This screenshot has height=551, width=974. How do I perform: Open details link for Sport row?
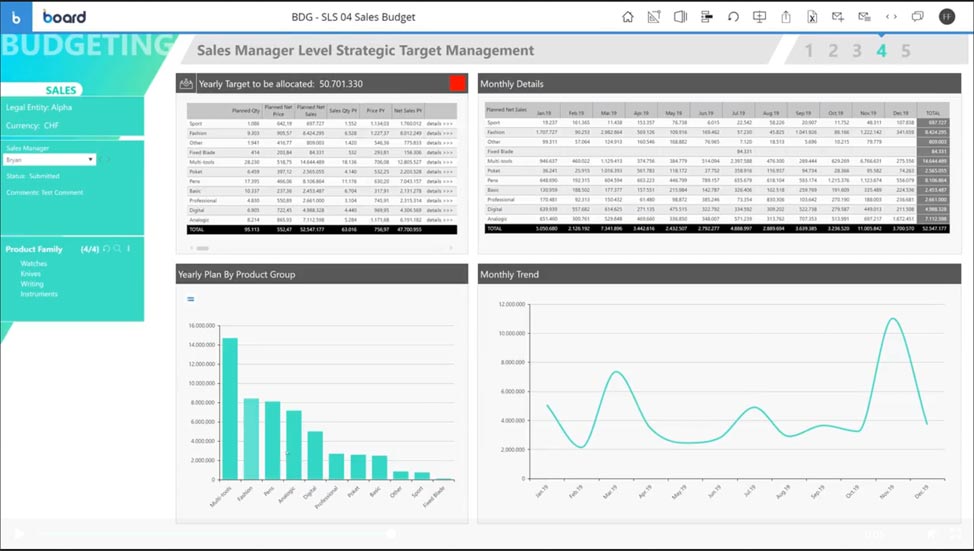click(440, 124)
